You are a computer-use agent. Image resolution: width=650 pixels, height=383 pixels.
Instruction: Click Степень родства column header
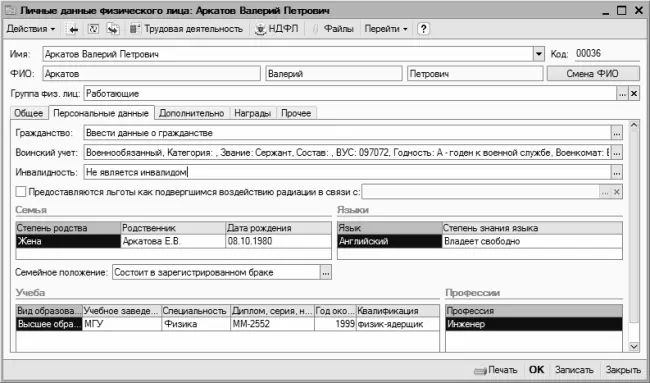[x=68, y=228]
